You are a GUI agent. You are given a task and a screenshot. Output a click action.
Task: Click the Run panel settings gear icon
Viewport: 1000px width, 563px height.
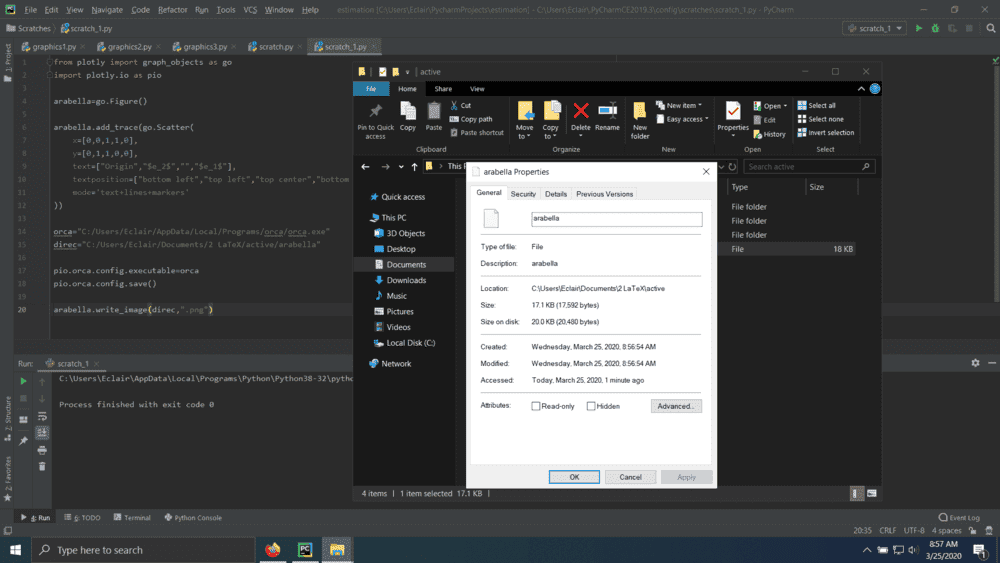(975, 363)
